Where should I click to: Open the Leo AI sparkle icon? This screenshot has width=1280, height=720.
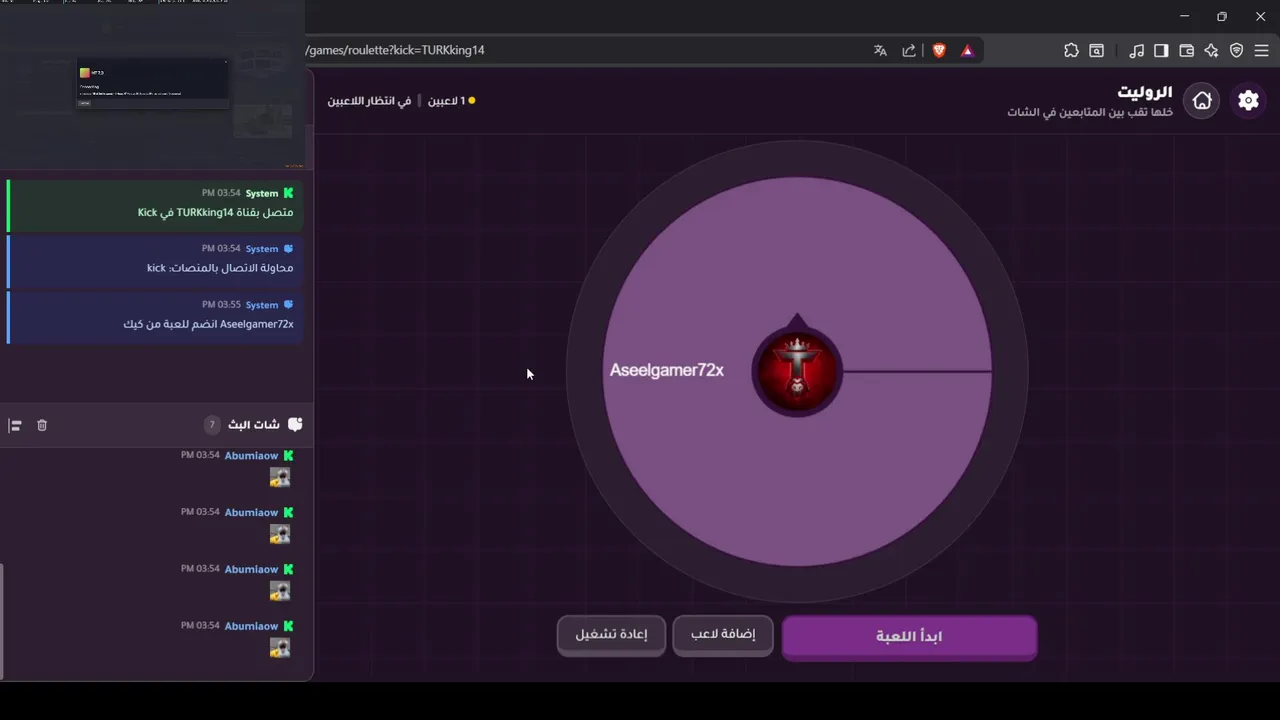click(1211, 50)
